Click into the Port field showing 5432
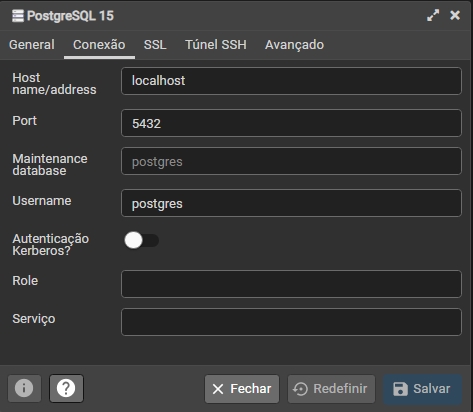This screenshot has height=412, width=473. pyautogui.click(x=291, y=123)
